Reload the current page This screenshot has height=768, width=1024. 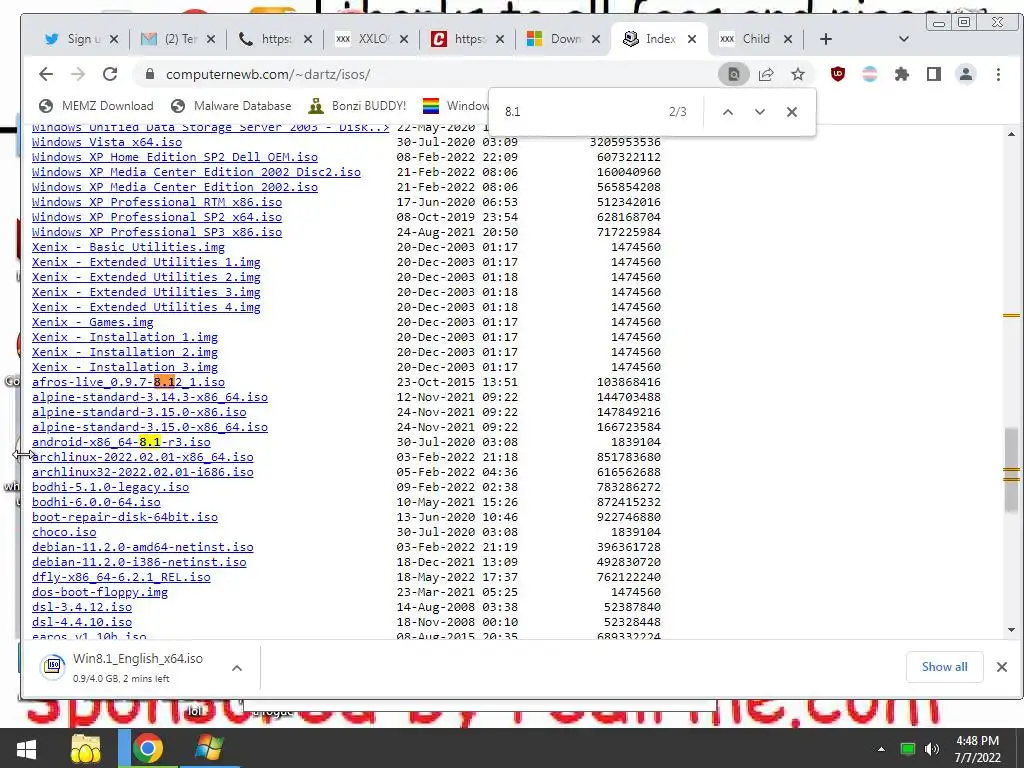(x=110, y=74)
